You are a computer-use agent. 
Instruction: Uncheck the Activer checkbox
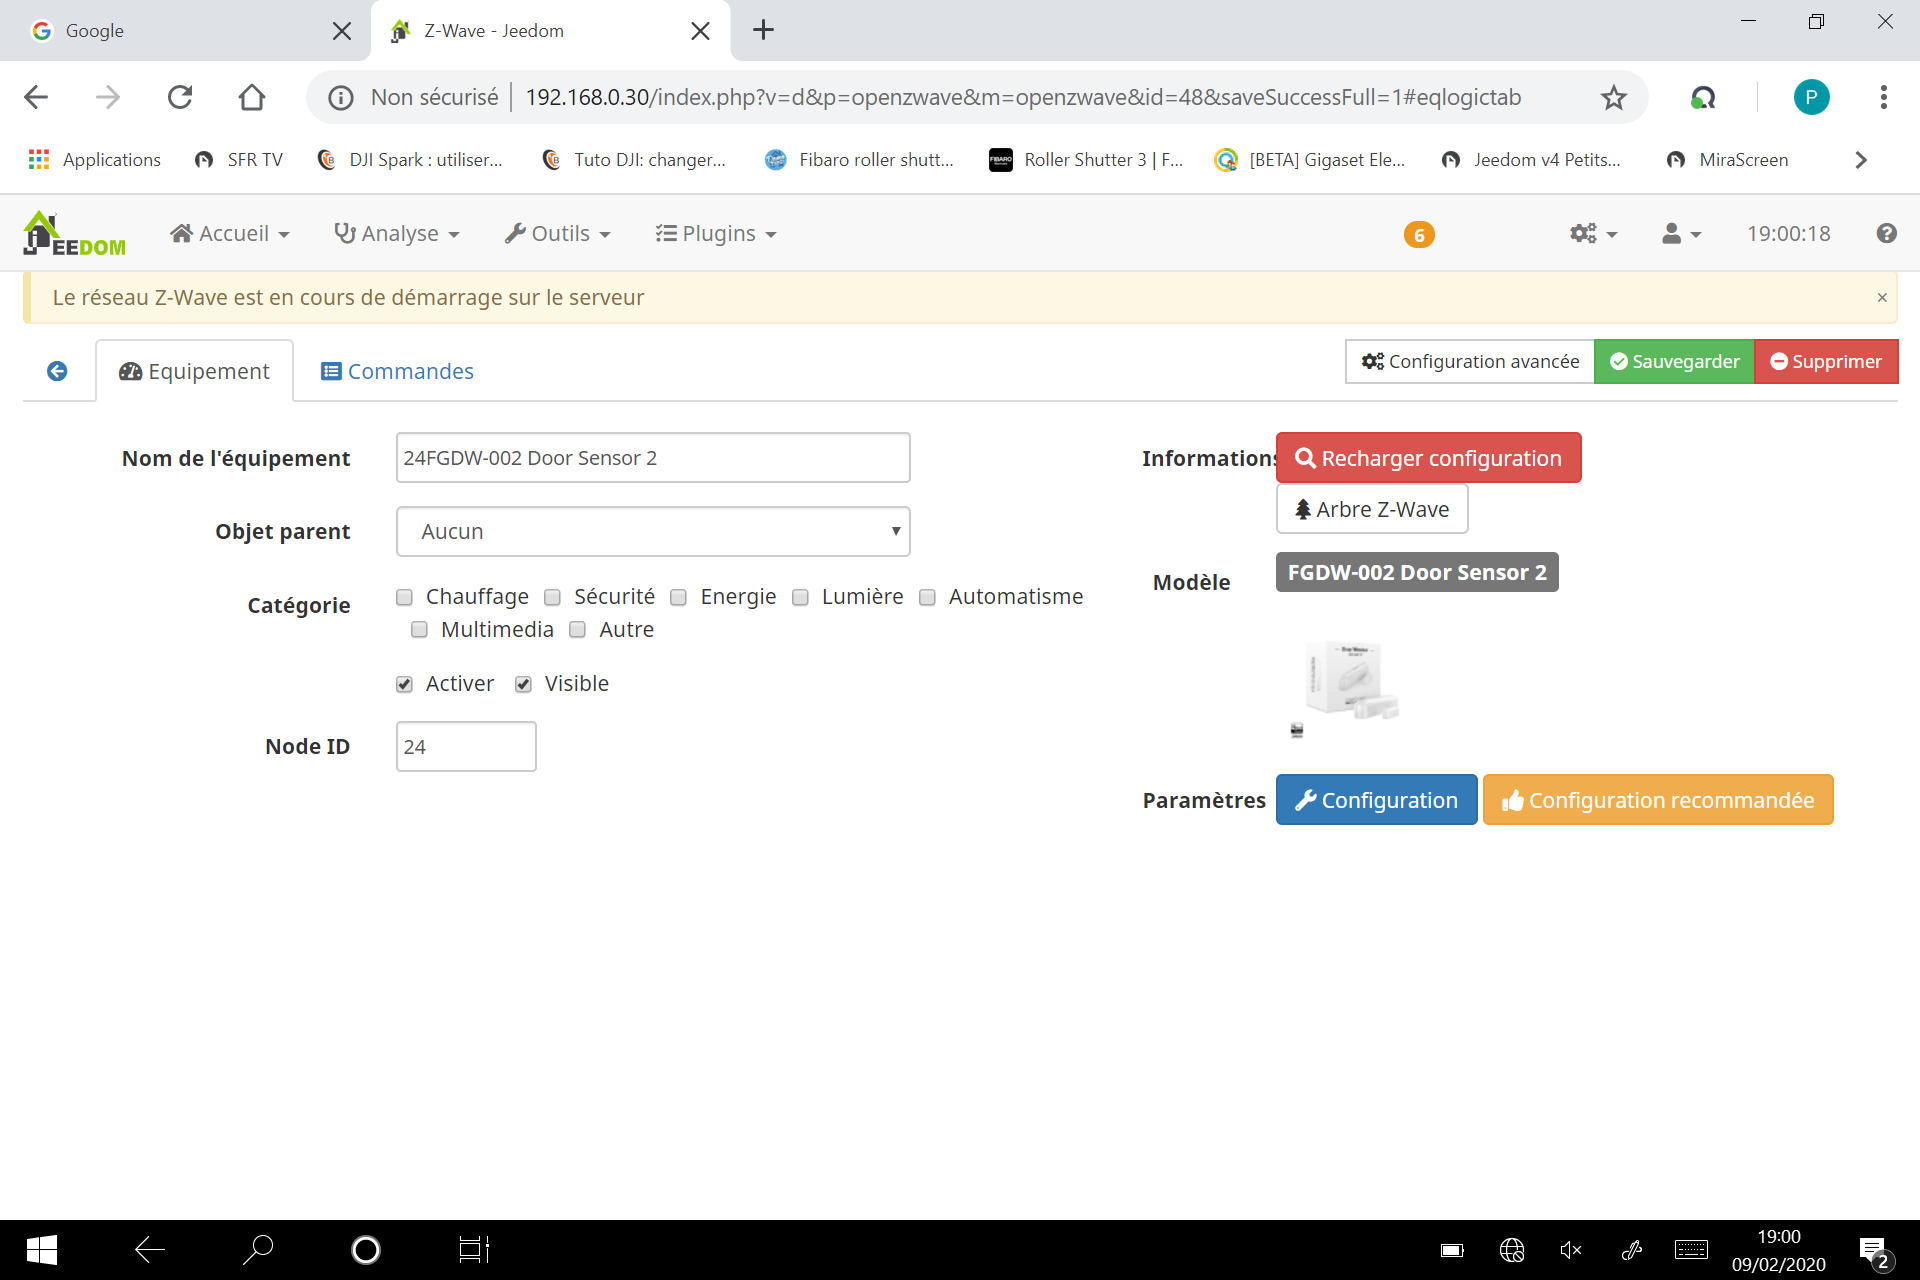[404, 684]
